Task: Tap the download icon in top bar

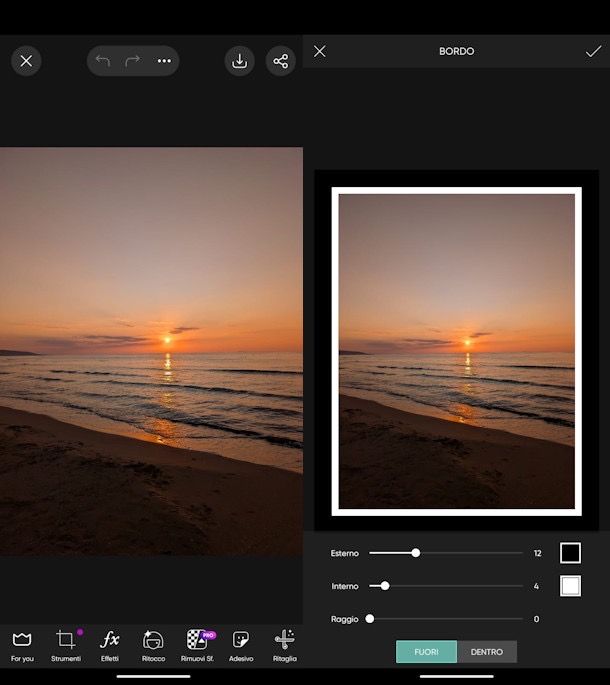Action: pos(240,61)
